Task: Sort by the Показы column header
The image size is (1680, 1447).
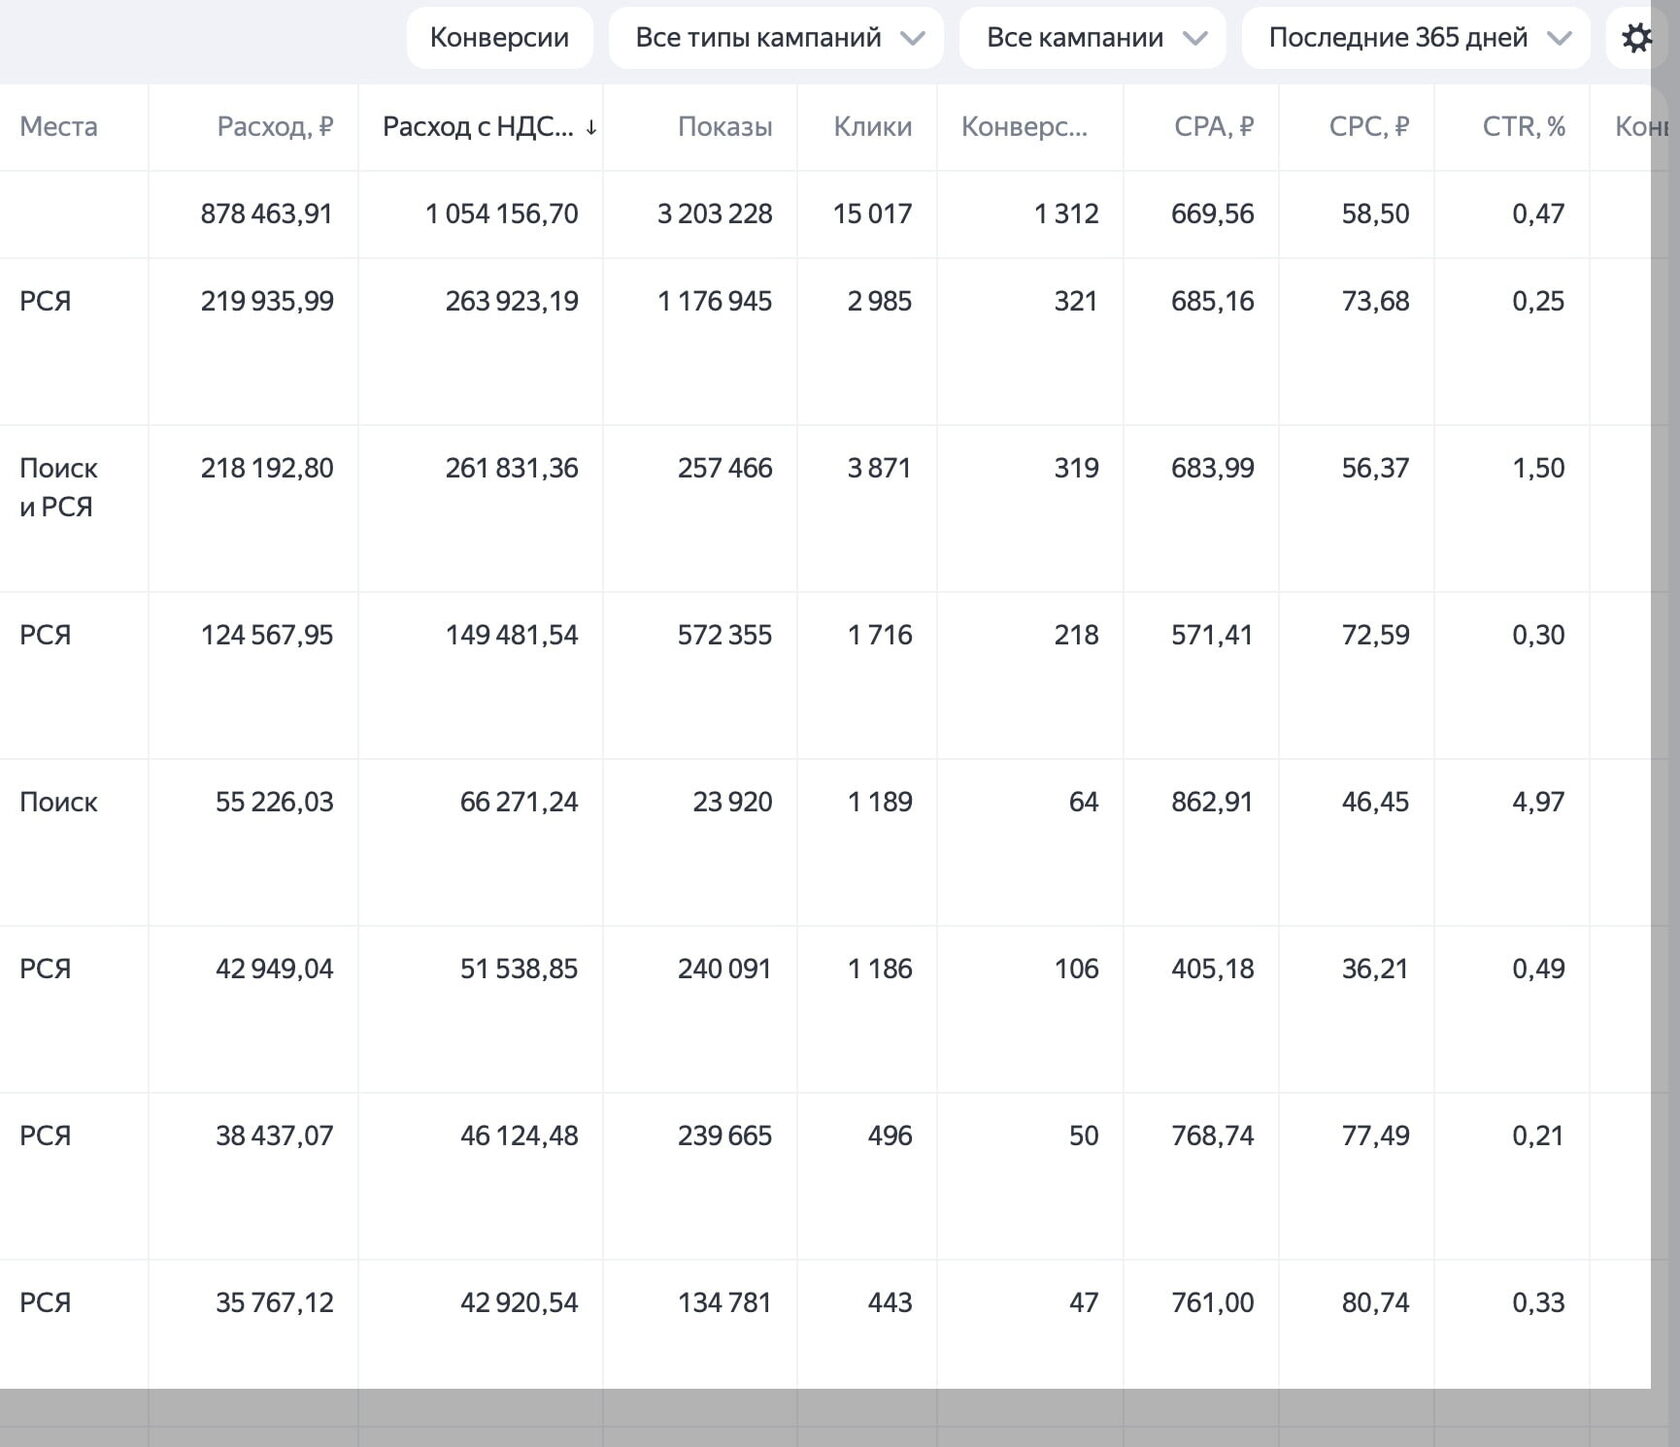Action: 725,127
